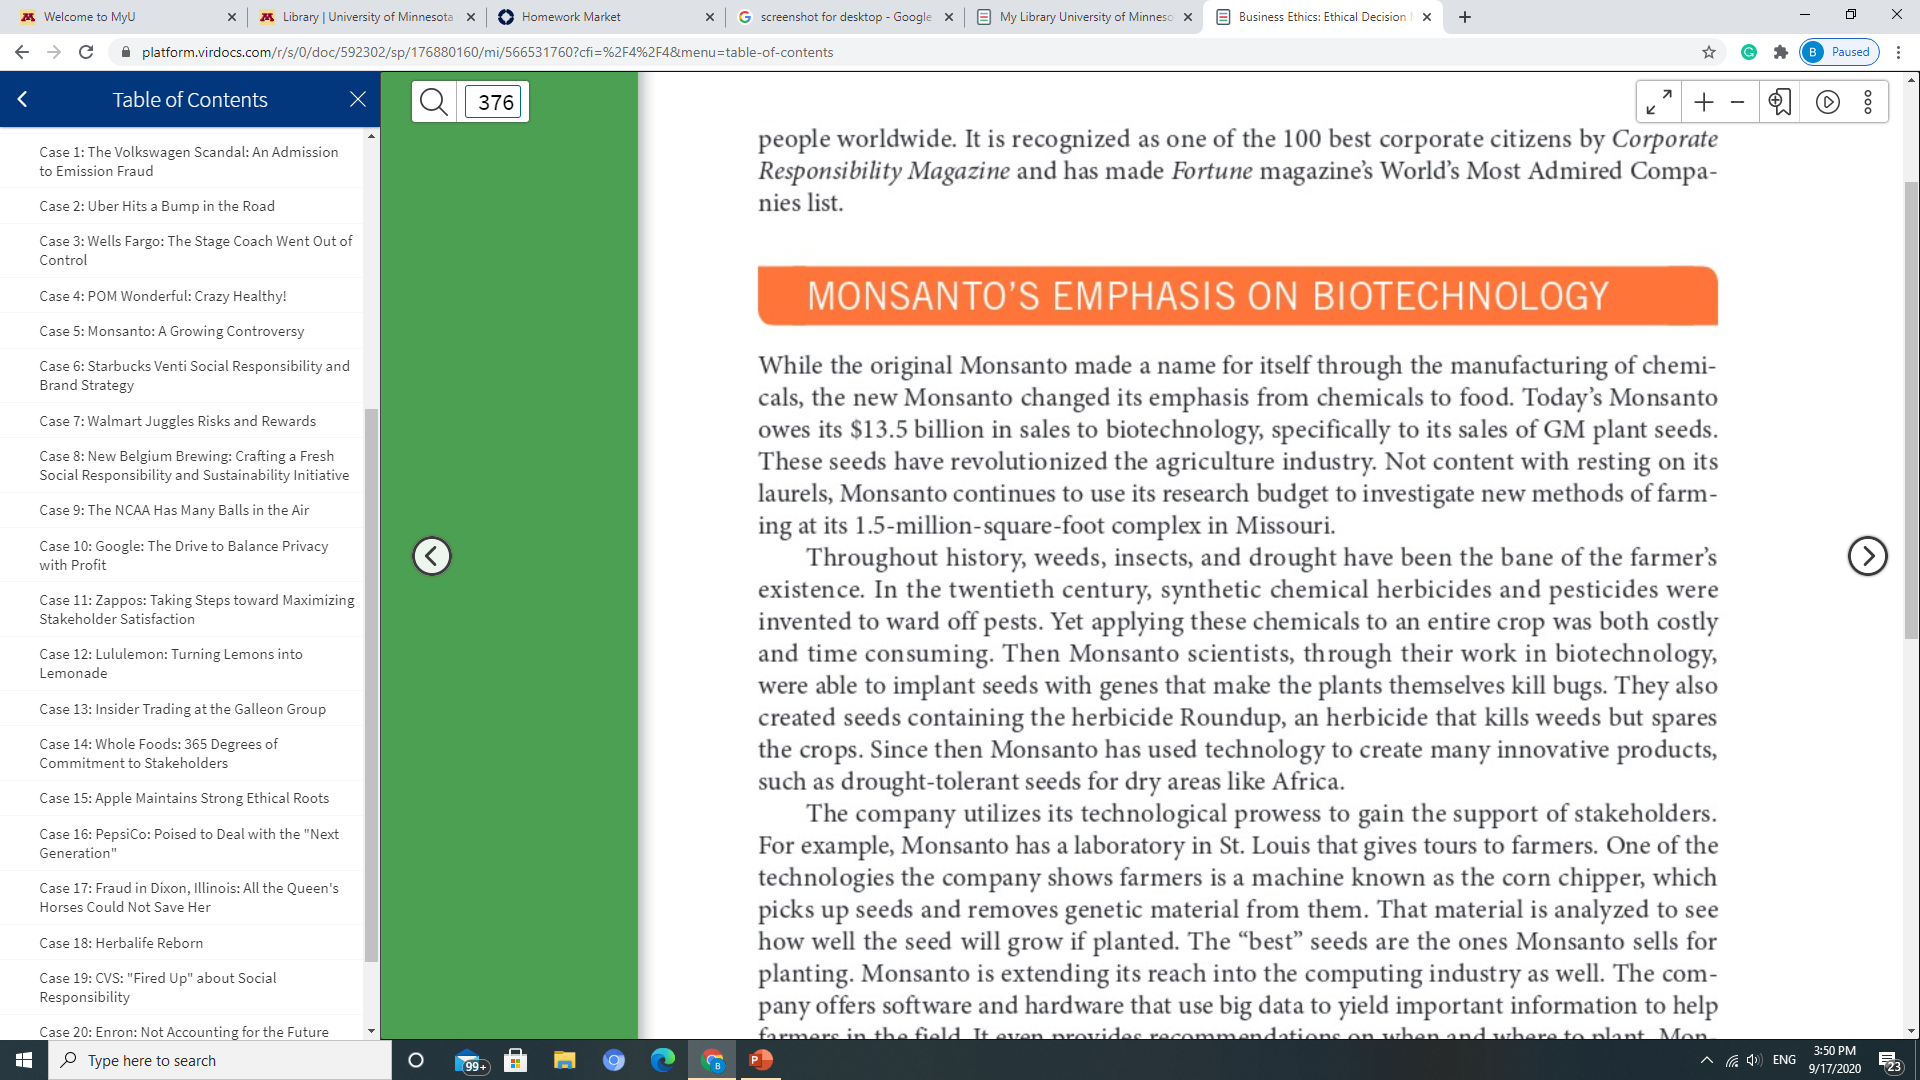Image resolution: width=1920 pixels, height=1080 pixels.
Task: Switch to the Homework Market tab
Action: (605, 17)
